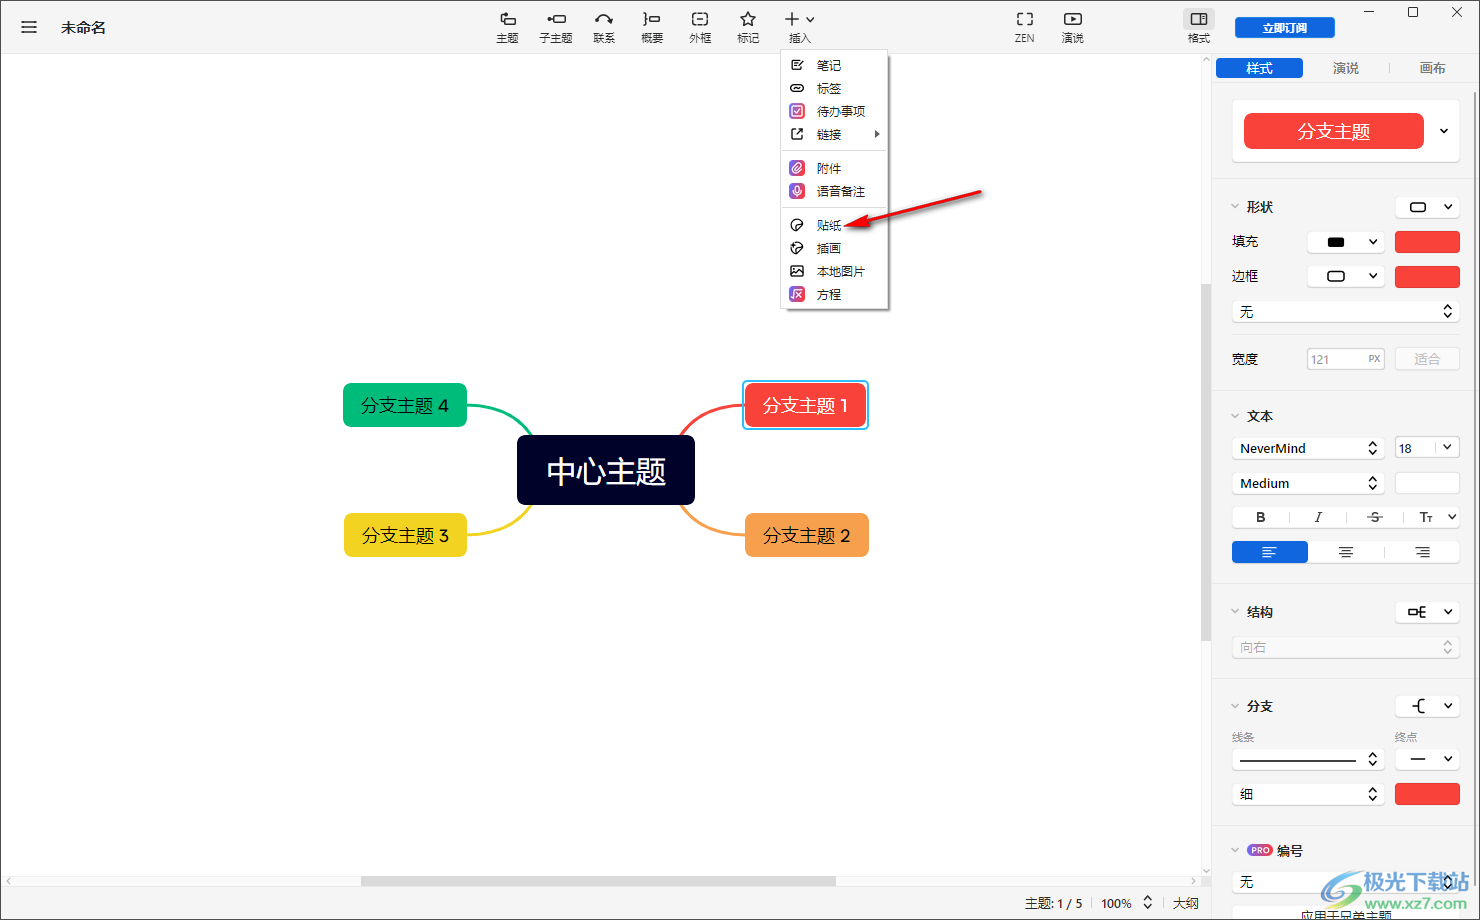1480x920 pixels.
Task: Insert 附件 attachment from menu
Action: (834, 168)
